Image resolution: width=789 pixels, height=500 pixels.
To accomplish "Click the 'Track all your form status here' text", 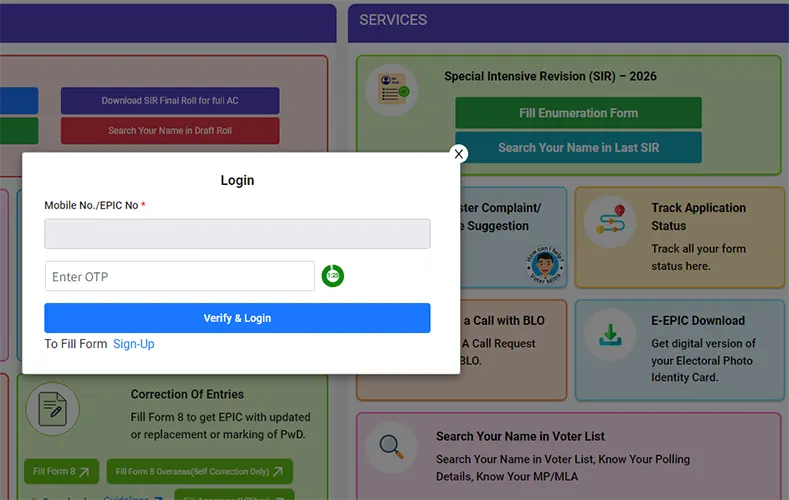I will click(698, 257).
